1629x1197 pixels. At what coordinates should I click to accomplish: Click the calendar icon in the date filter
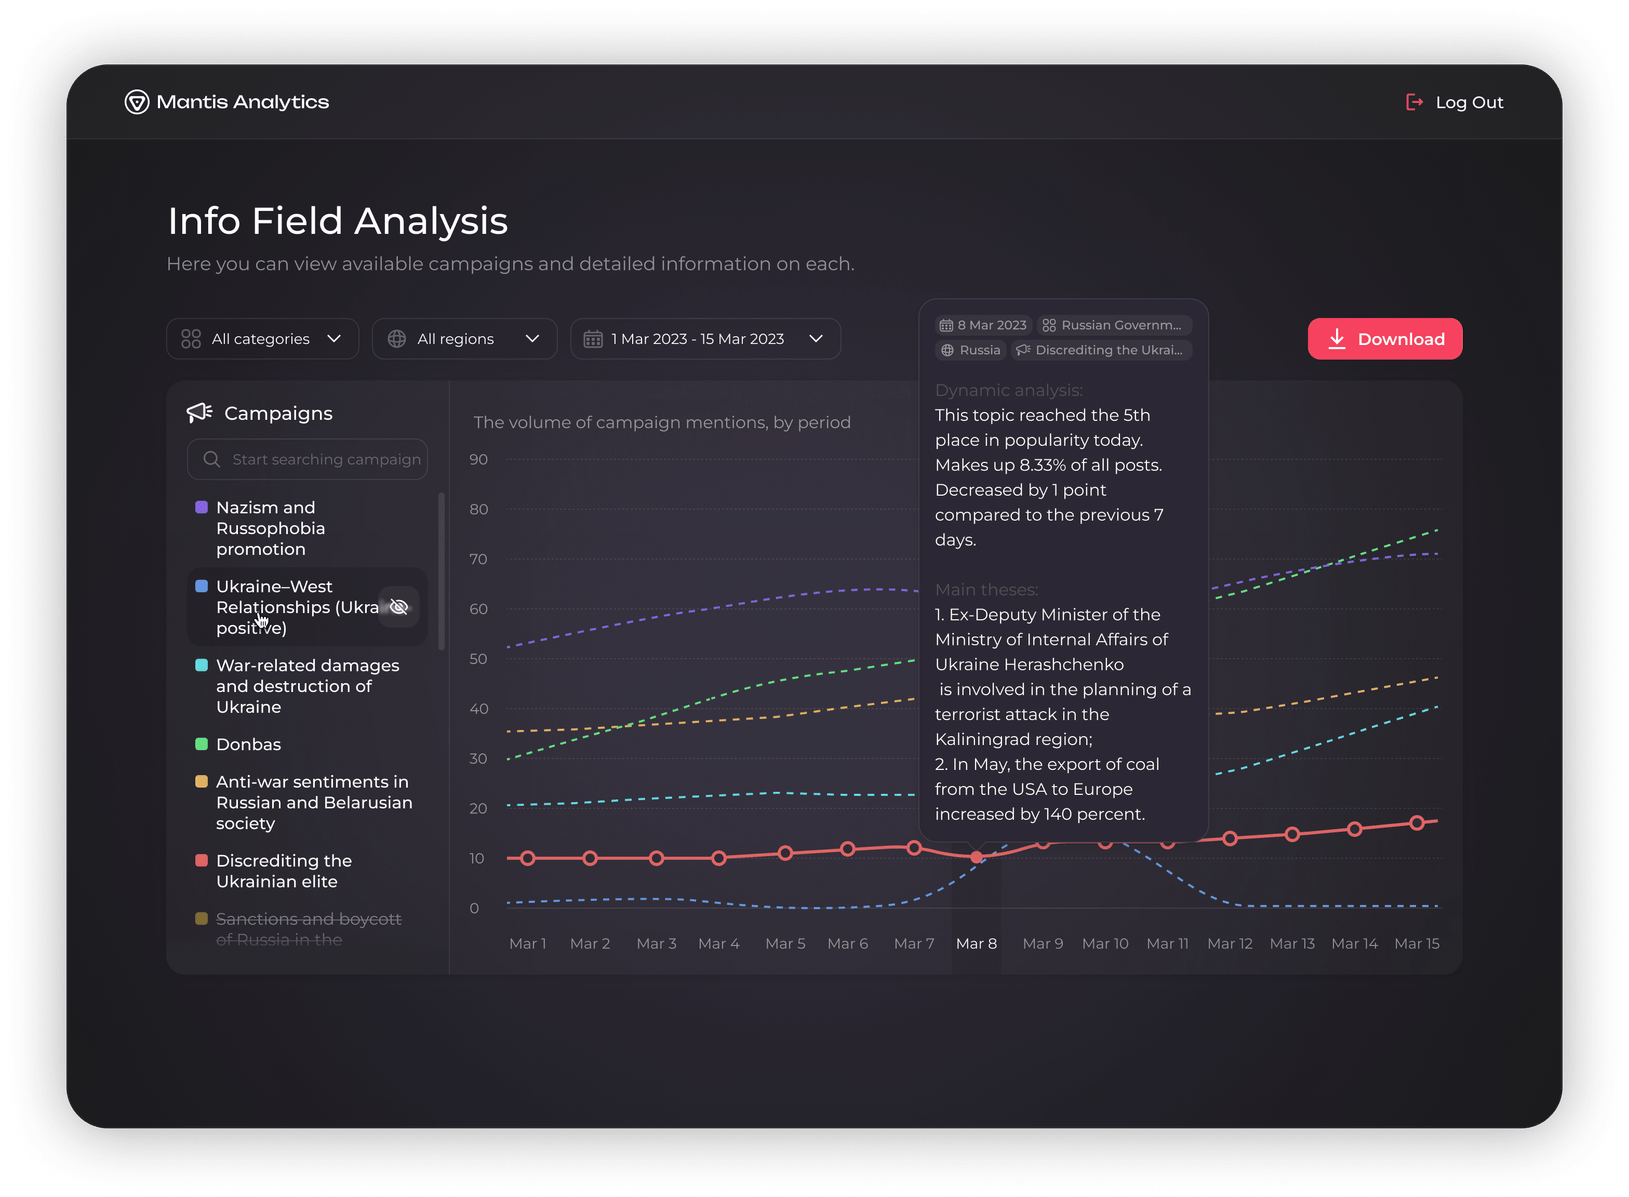pos(594,338)
